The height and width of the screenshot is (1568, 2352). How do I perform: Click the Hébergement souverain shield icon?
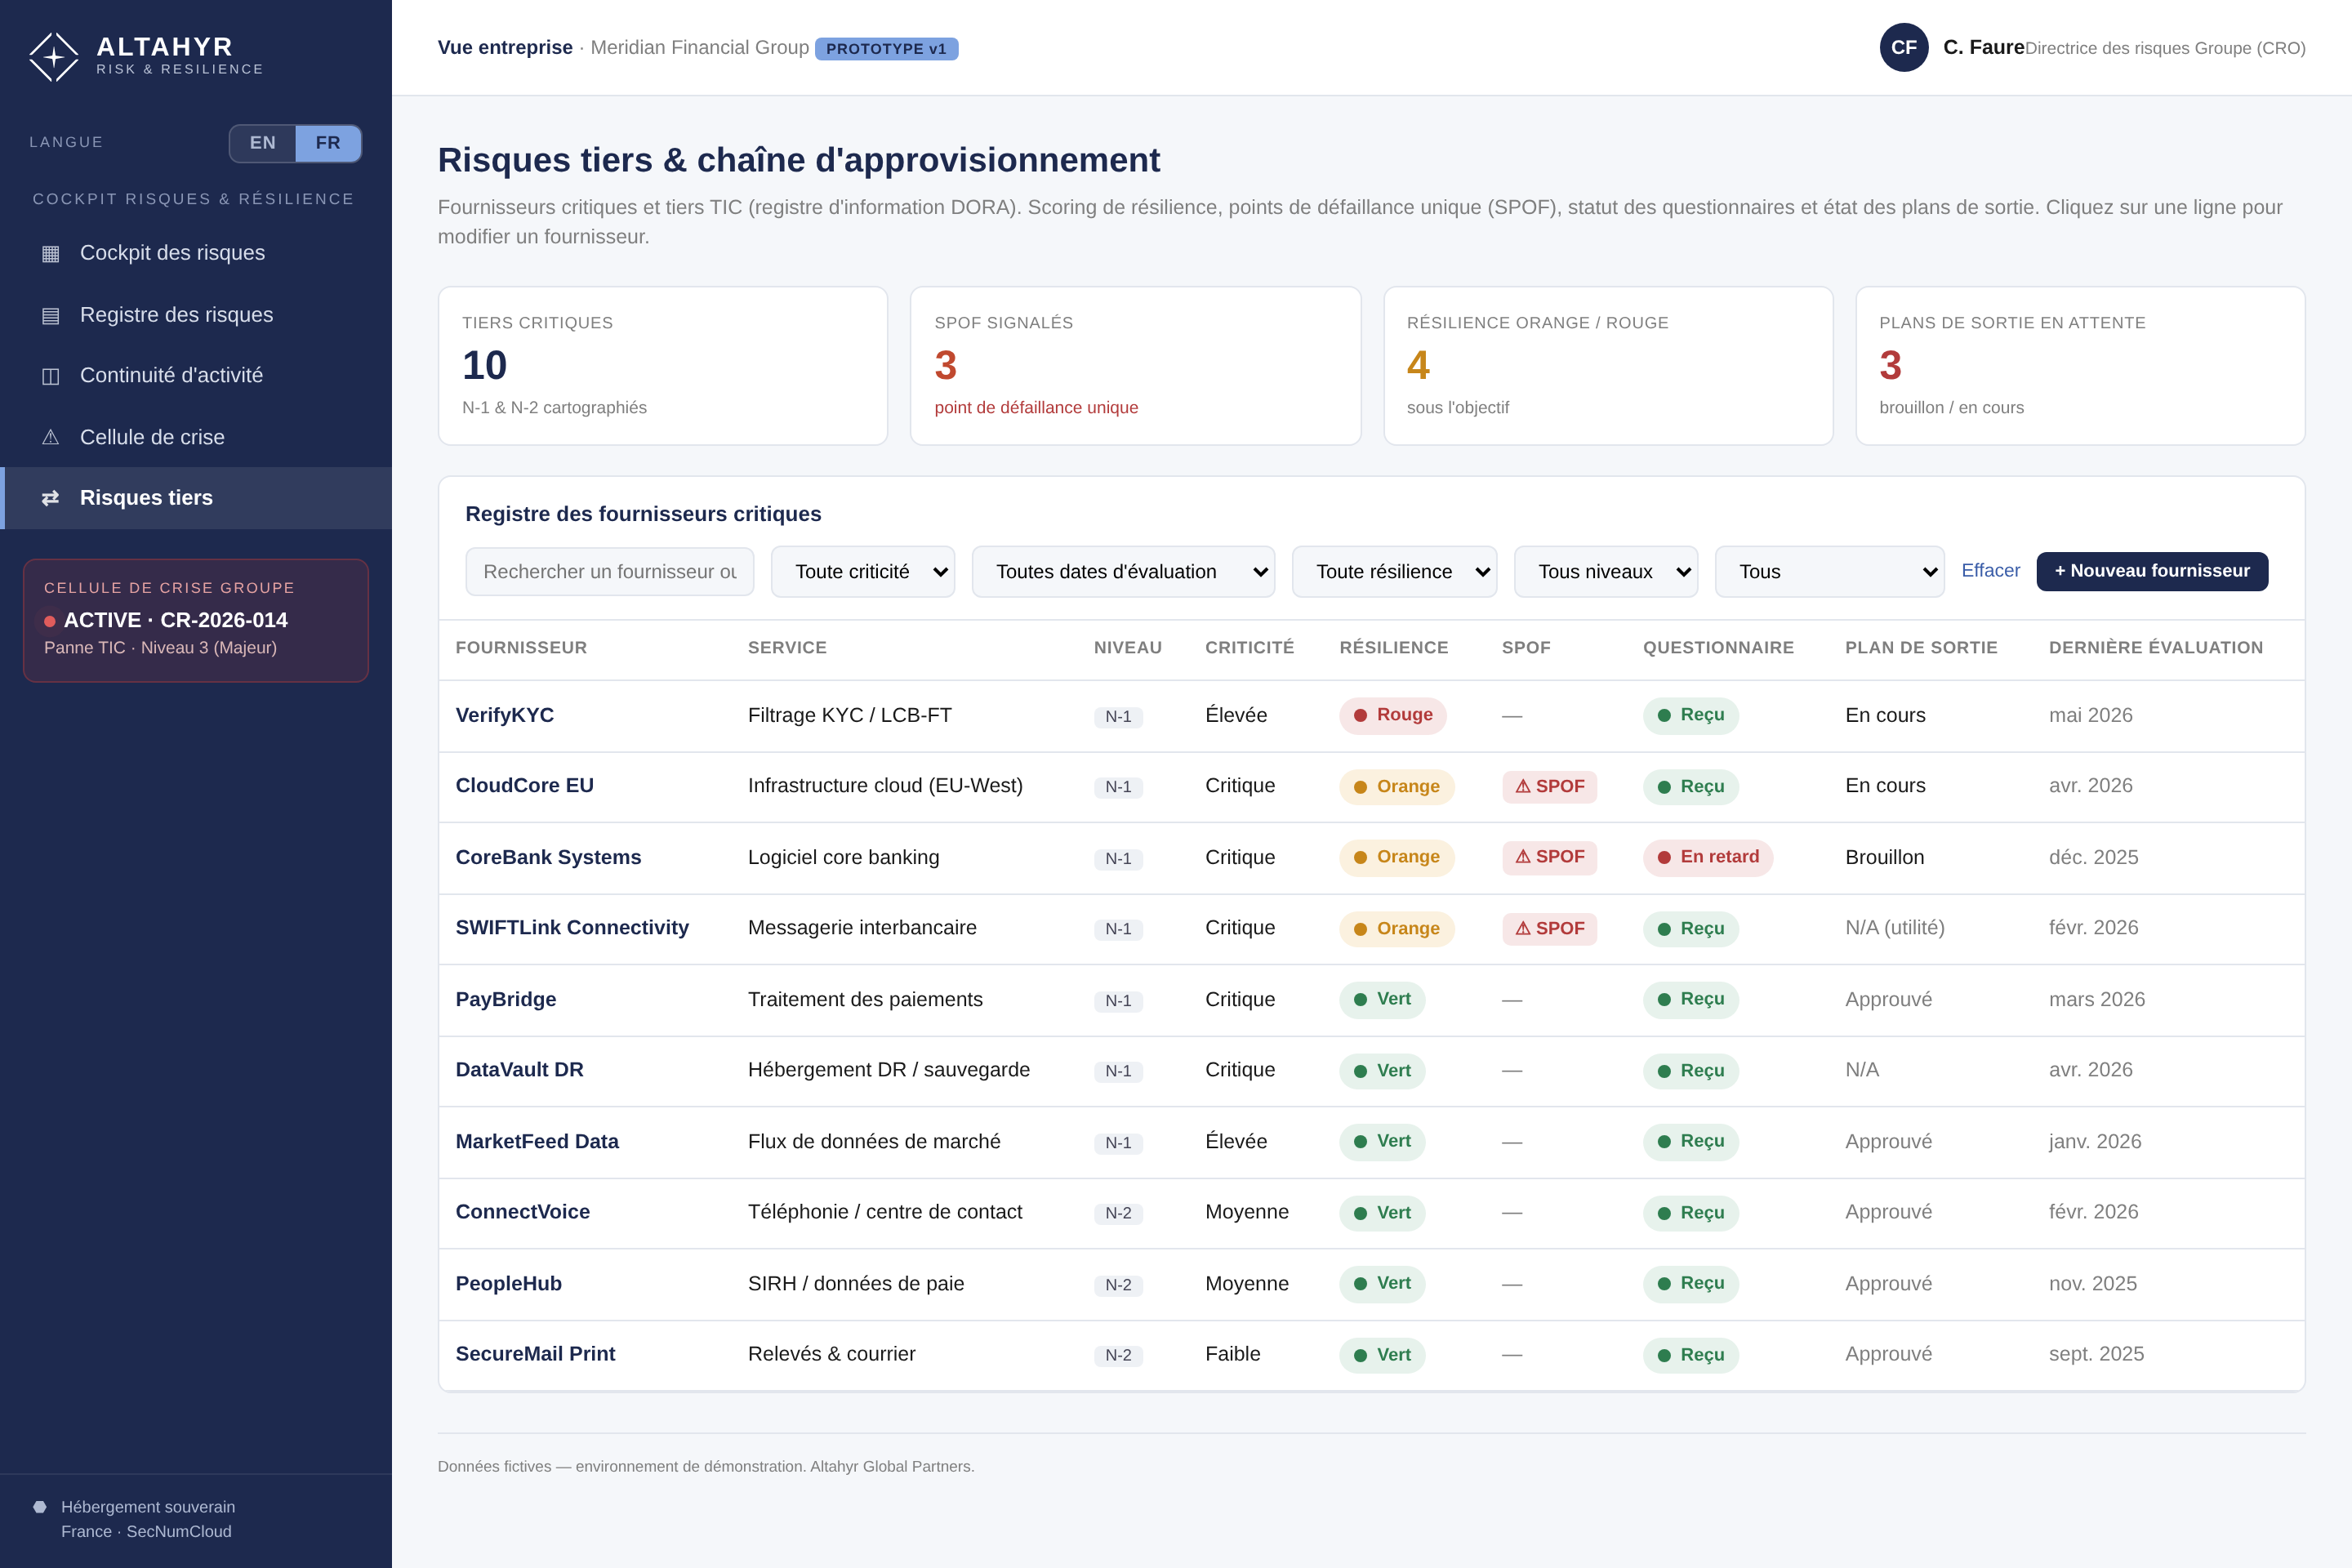tap(40, 1507)
